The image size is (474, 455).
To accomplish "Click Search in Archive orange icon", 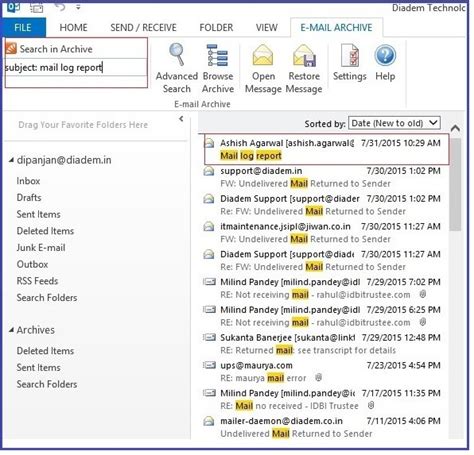I will (x=11, y=49).
